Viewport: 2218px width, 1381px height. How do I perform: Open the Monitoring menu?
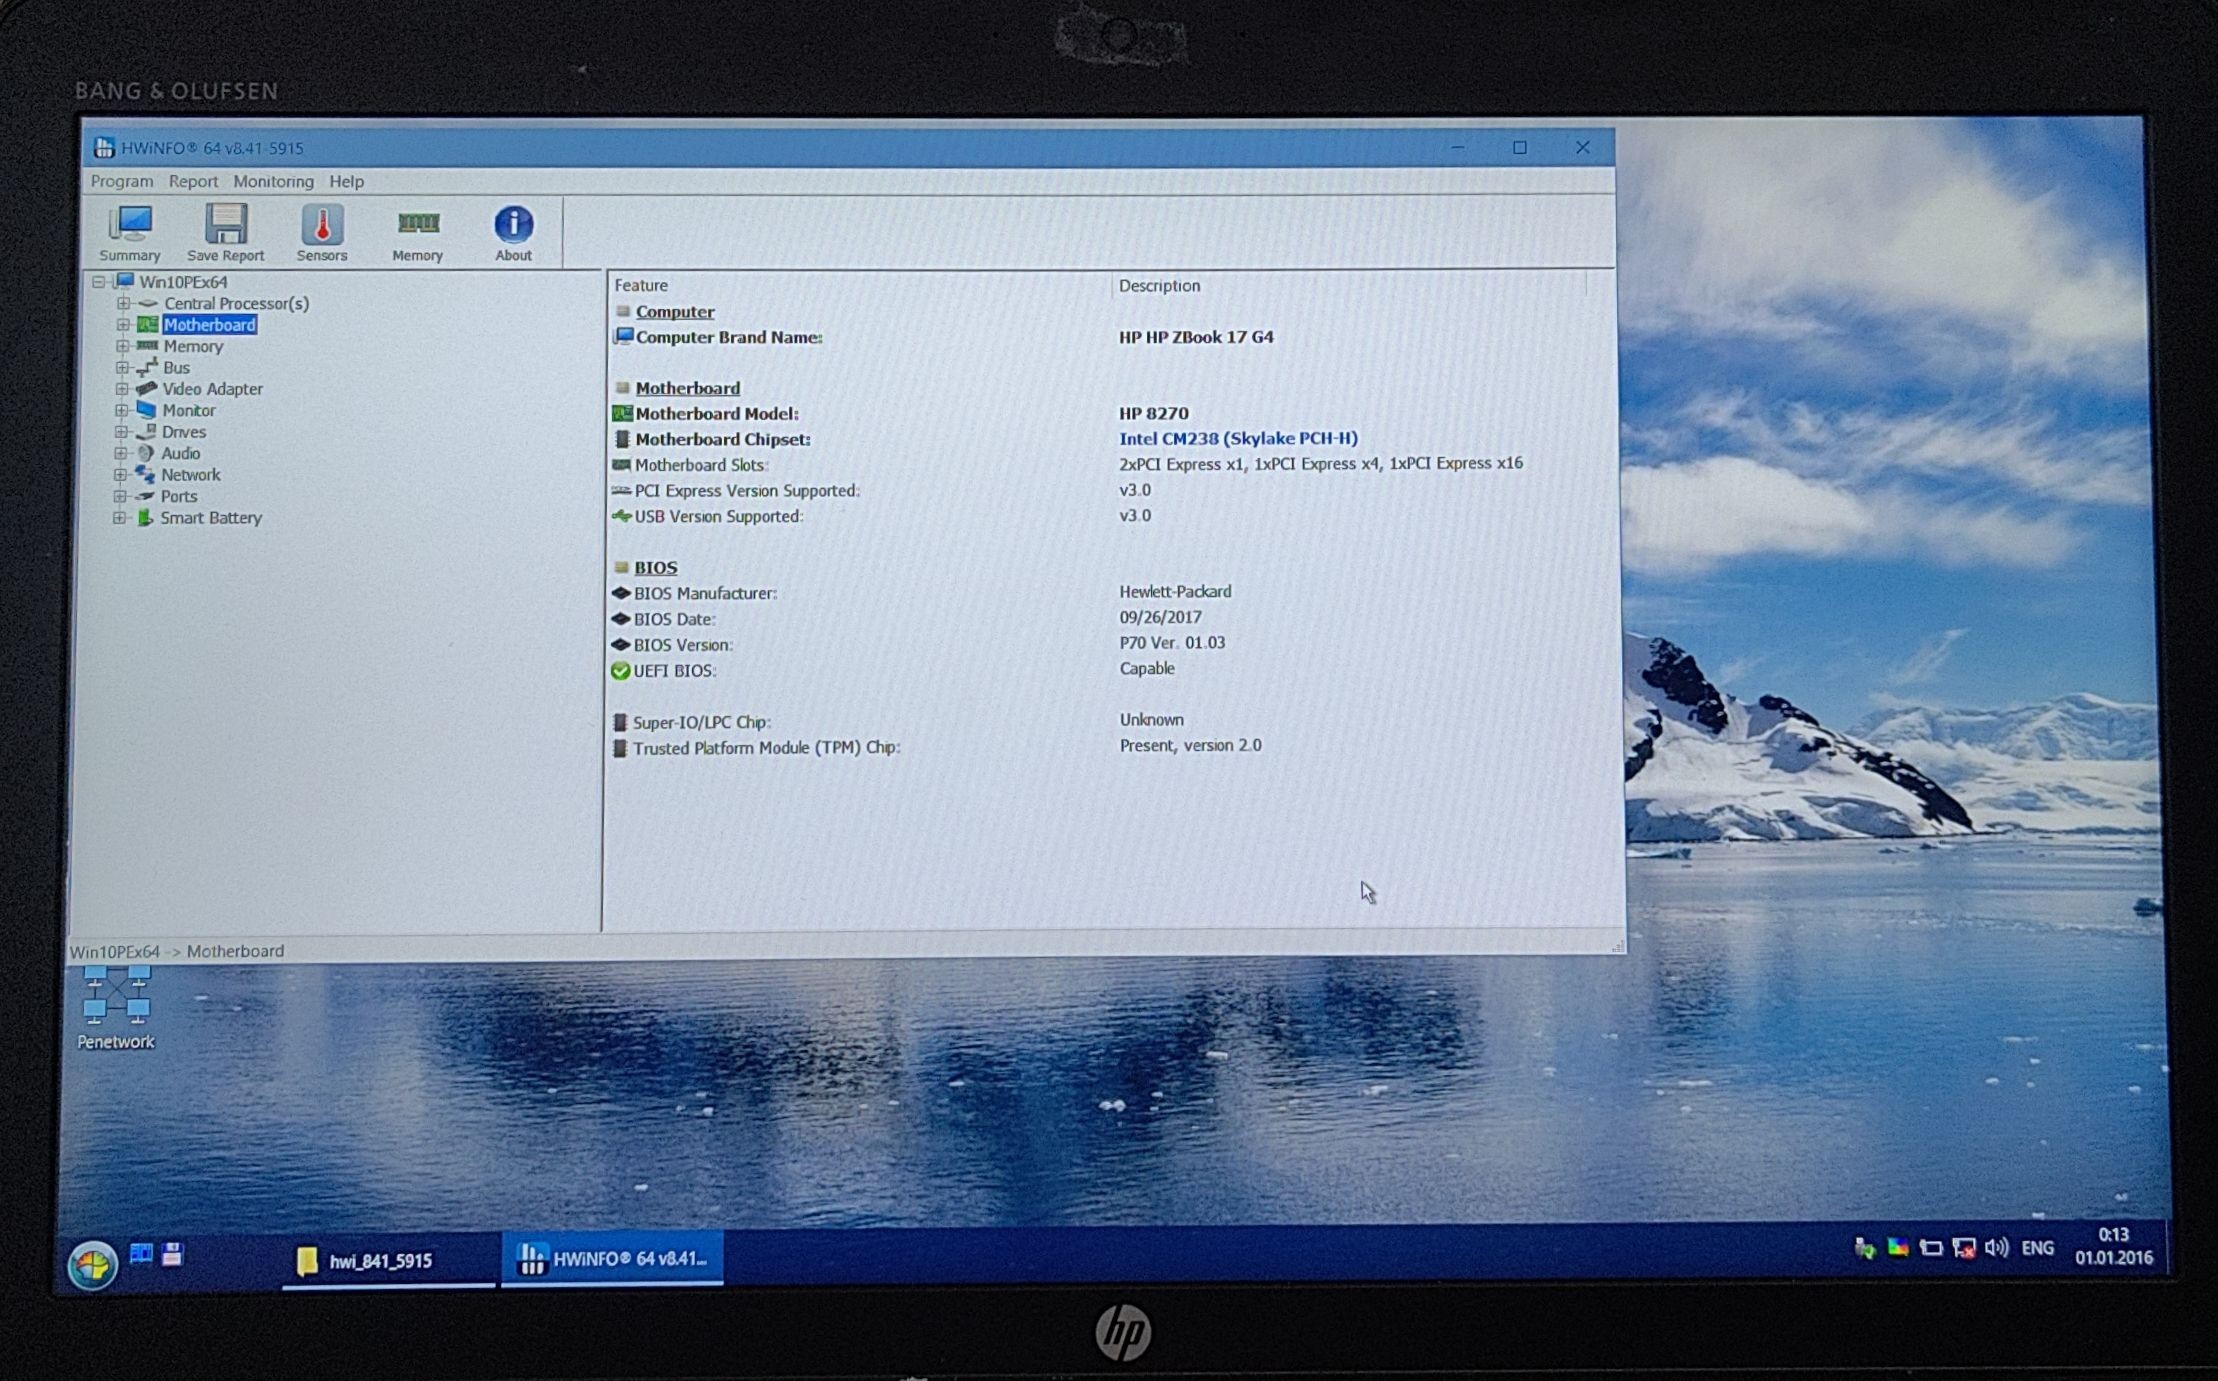[x=273, y=181]
